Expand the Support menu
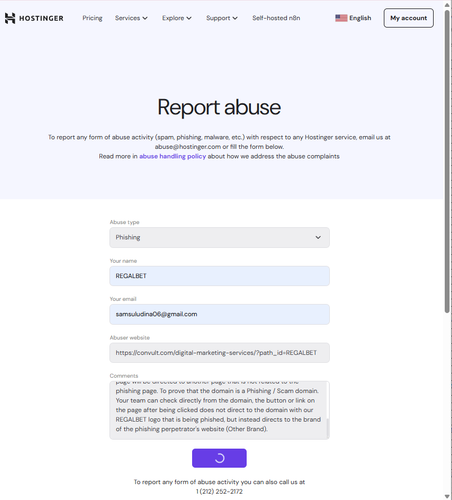The height and width of the screenshot is (500, 452). tap(222, 18)
